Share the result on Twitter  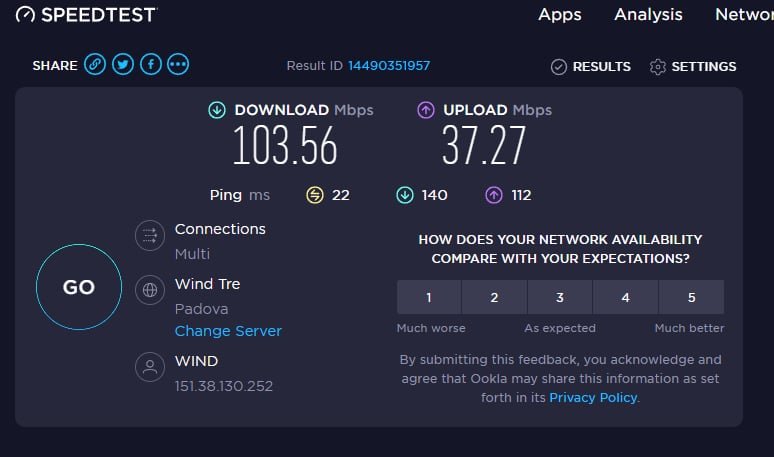click(123, 65)
